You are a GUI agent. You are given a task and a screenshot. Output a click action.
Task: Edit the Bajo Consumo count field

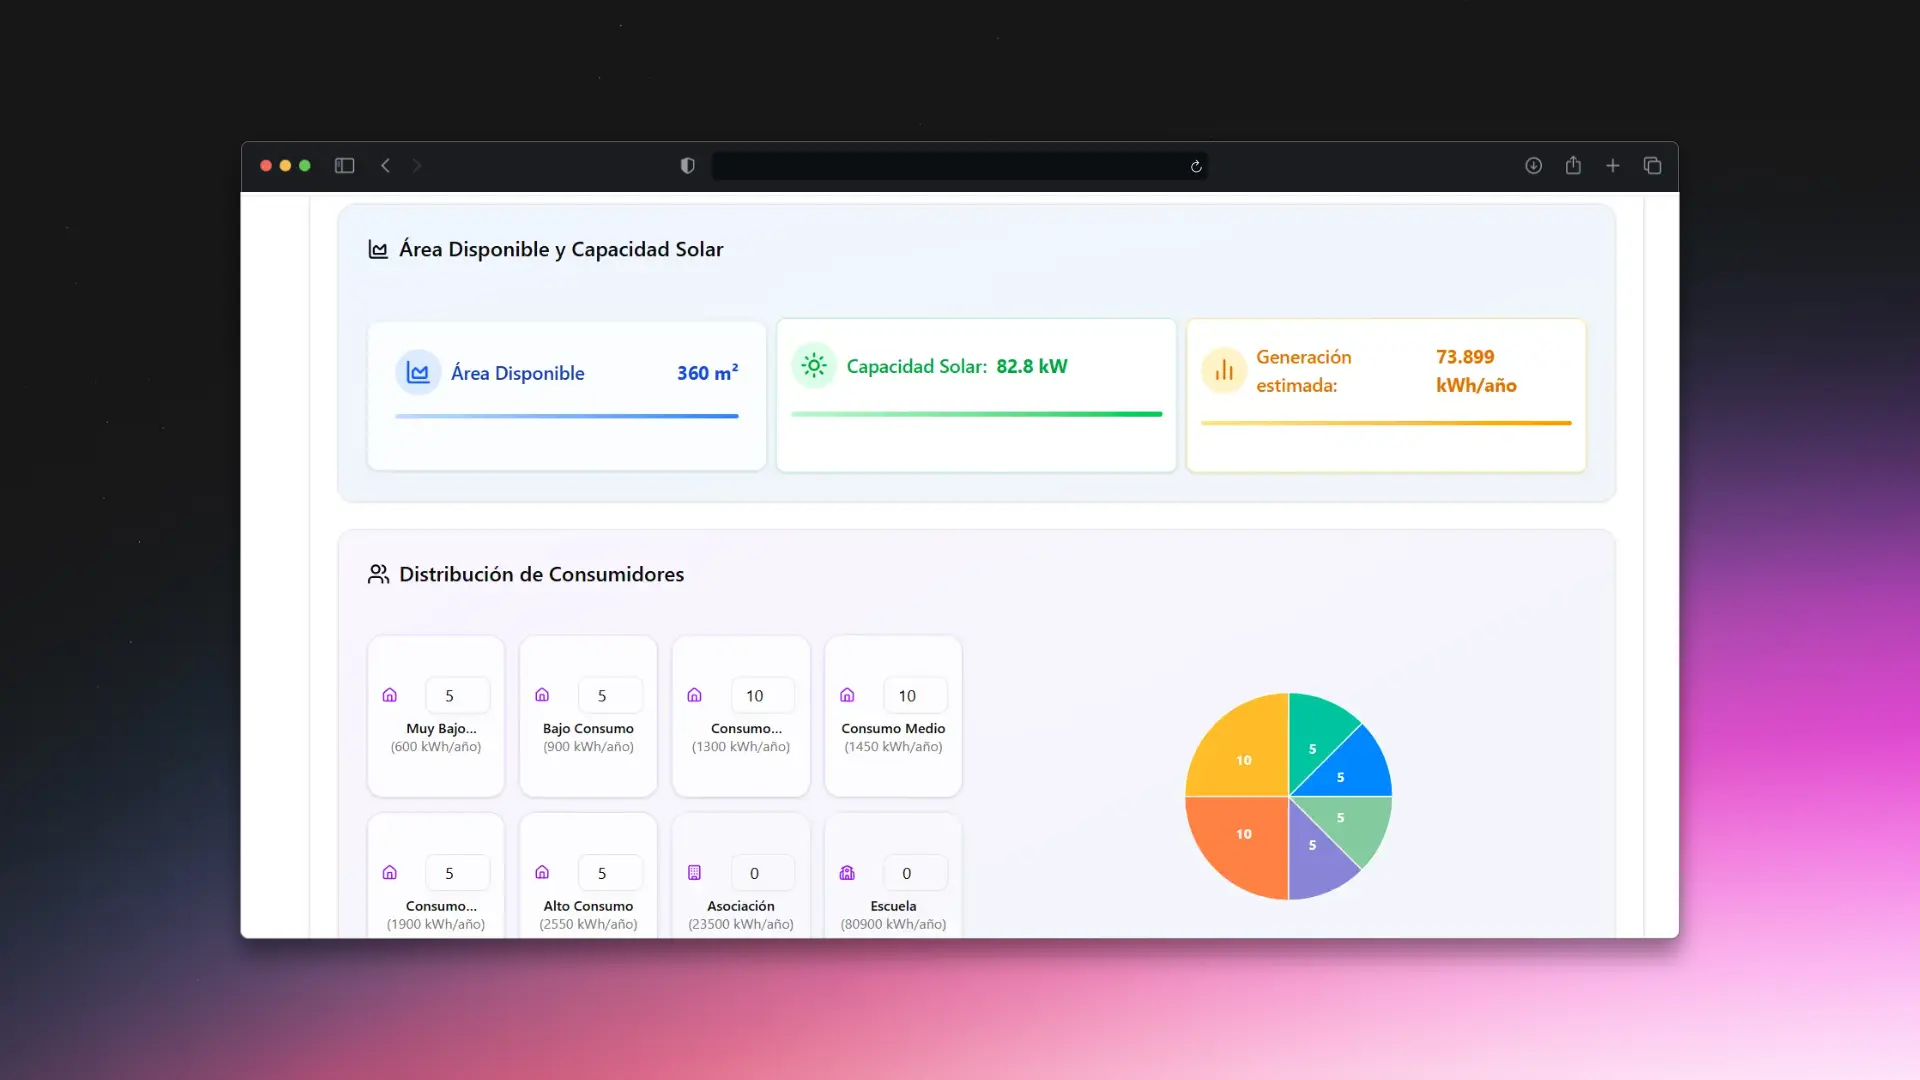609,696
